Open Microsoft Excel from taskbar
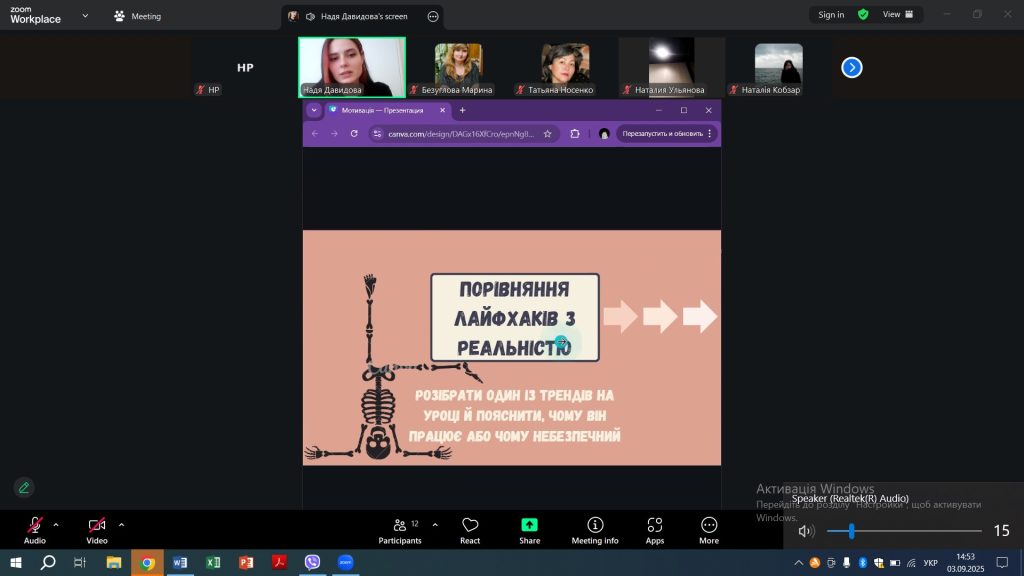1024x576 pixels. point(213,562)
